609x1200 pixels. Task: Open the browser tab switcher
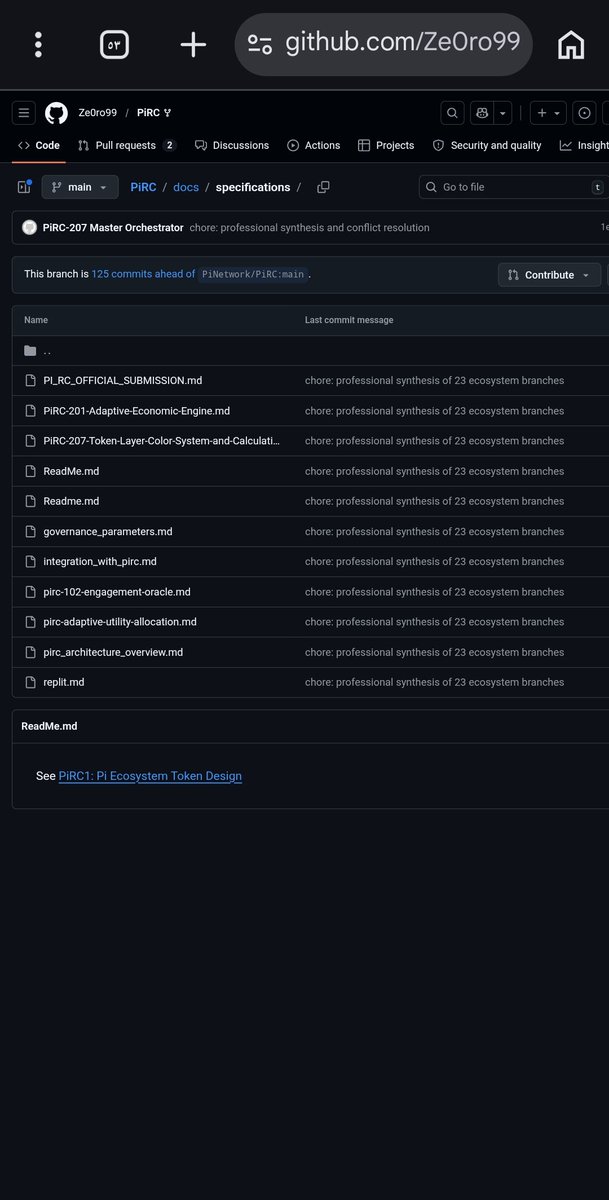coord(114,44)
